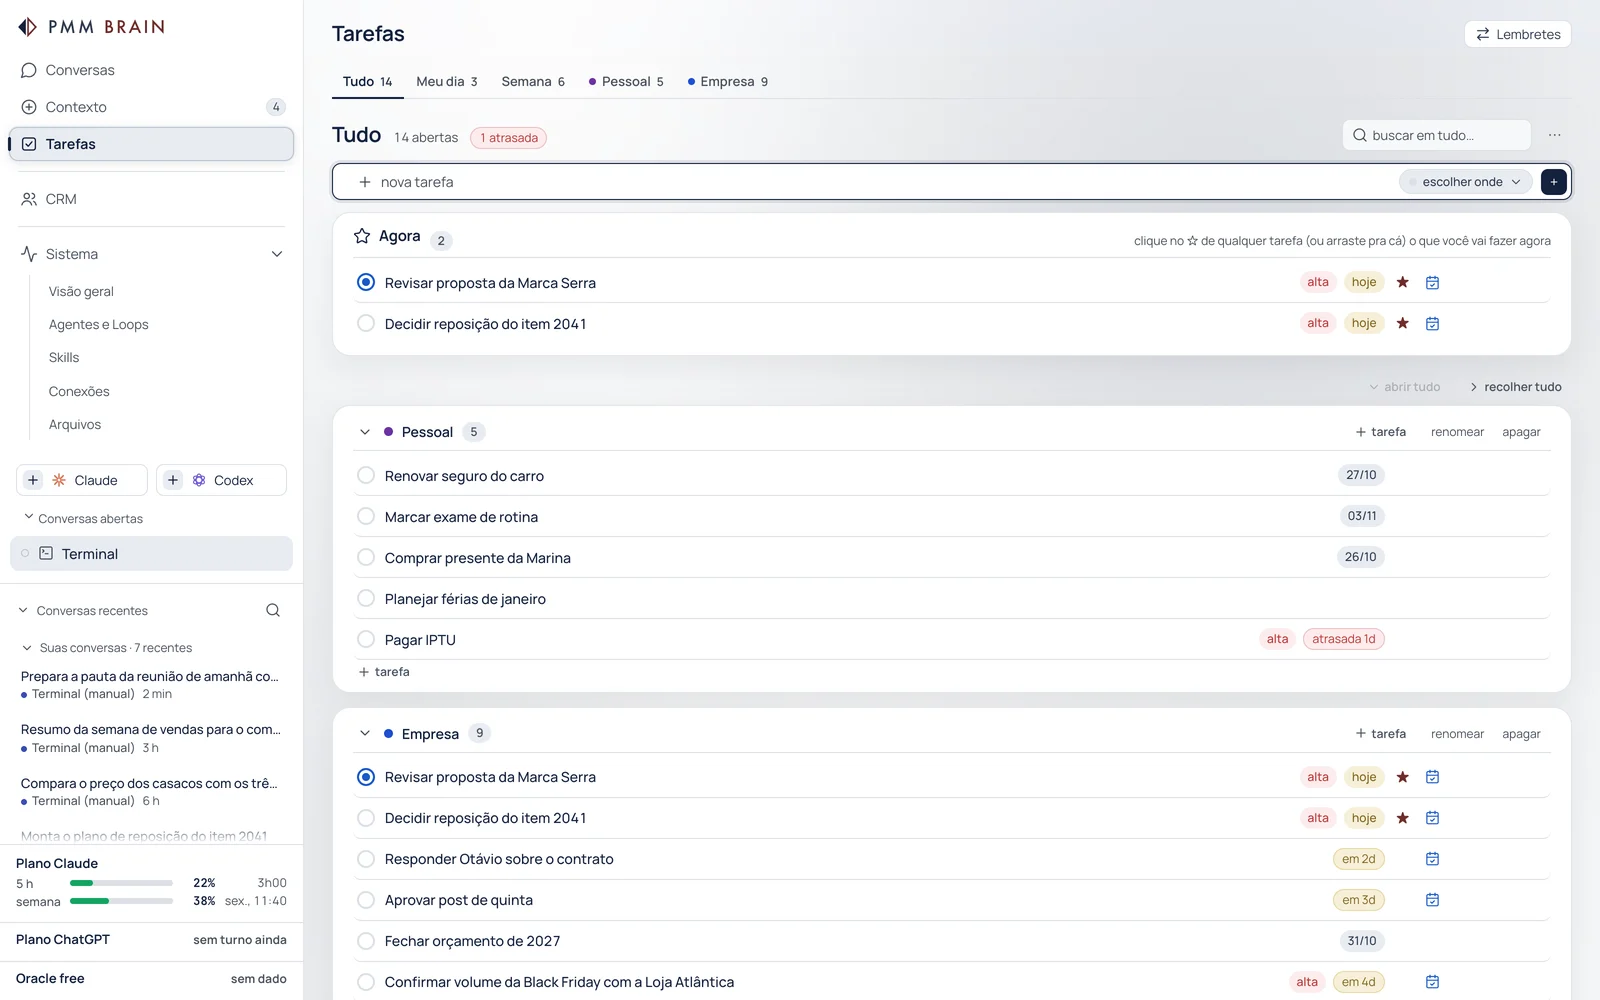Start a new Codex conversation
1600x1000 pixels.
coord(221,480)
